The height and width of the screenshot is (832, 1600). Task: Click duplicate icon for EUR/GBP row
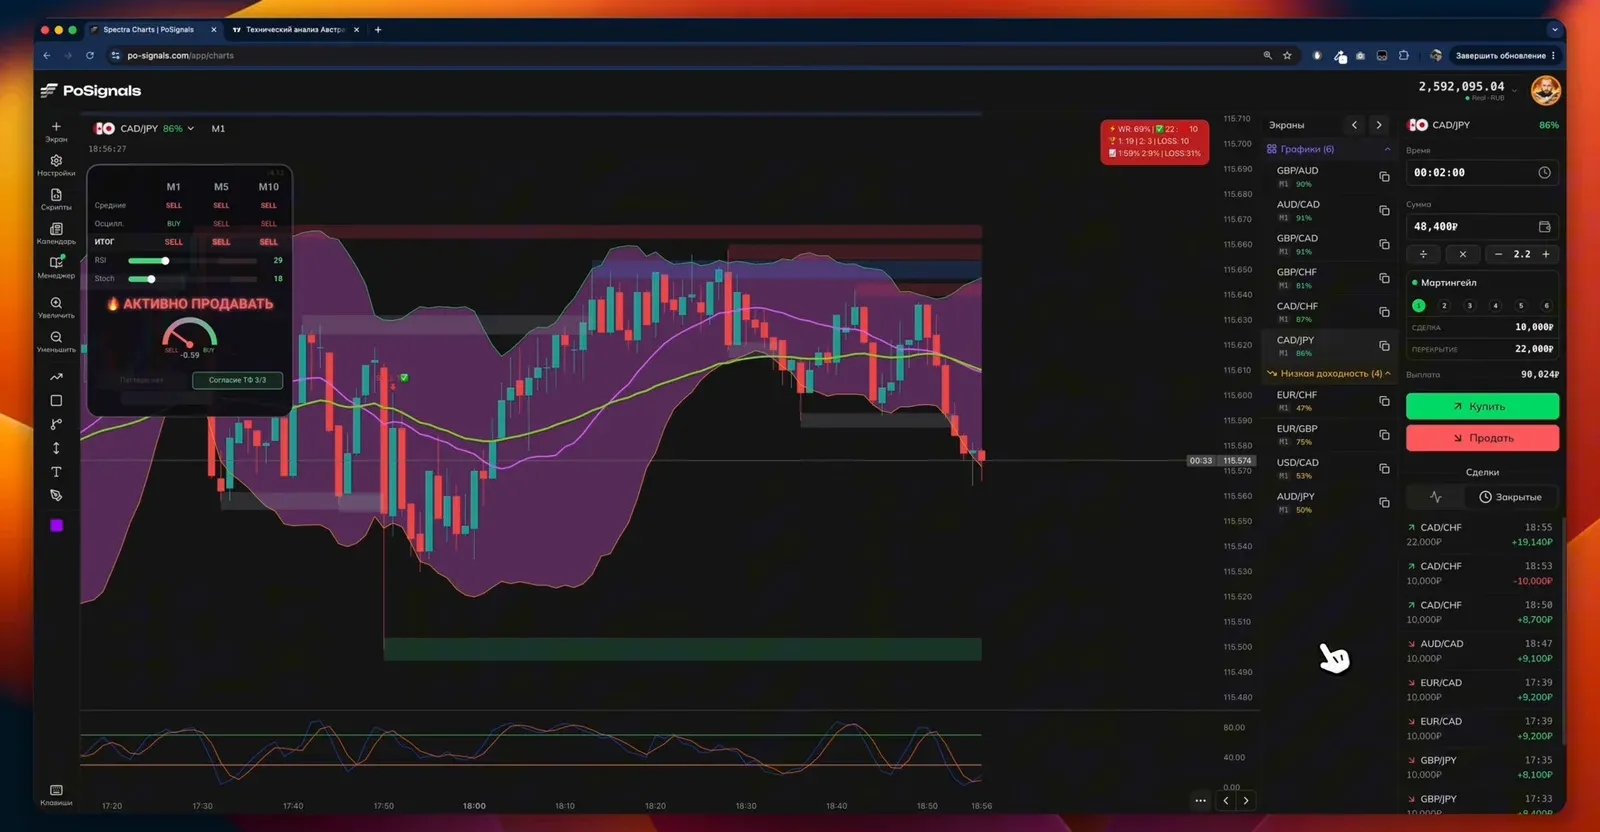tap(1384, 435)
